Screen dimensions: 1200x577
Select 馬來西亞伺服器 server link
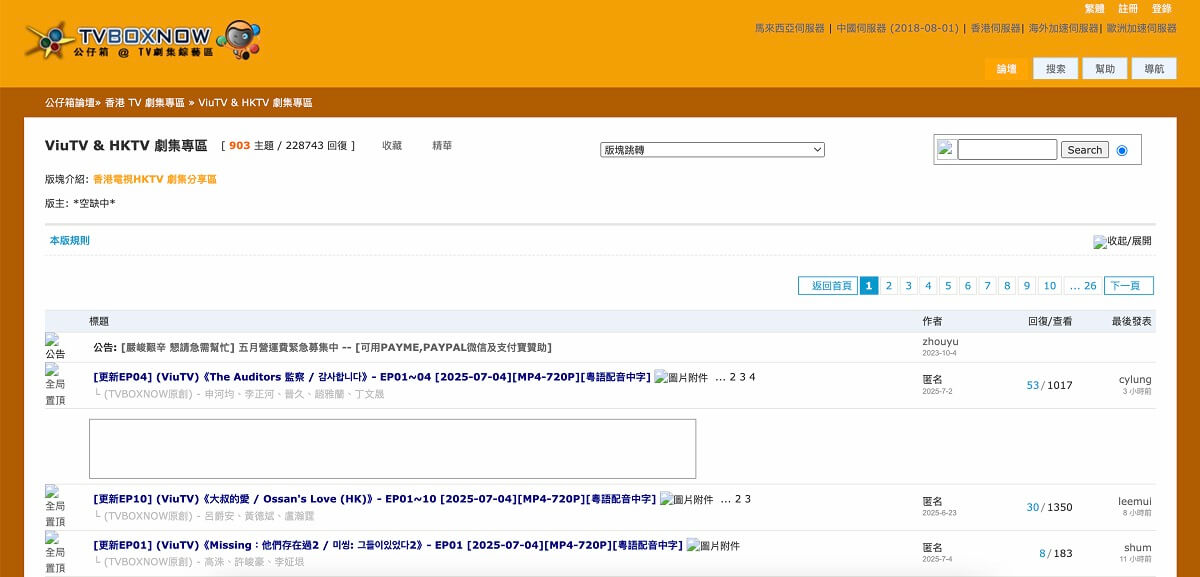(x=790, y=29)
